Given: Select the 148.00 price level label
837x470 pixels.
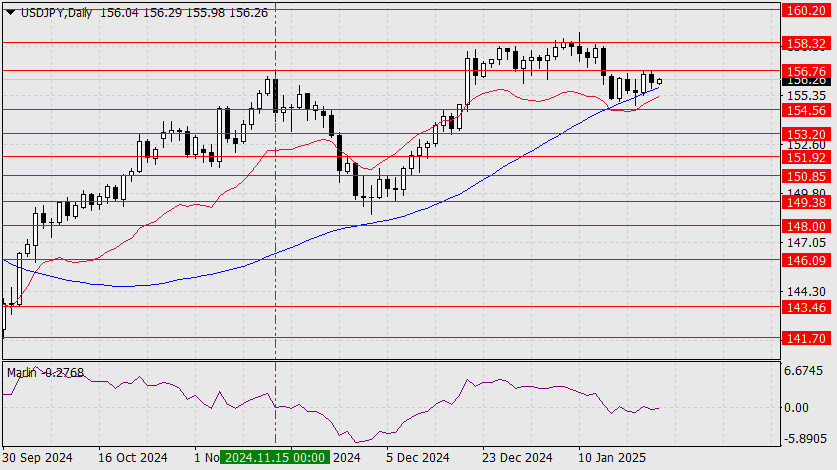Looking at the screenshot, I should [x=806, y=226].
